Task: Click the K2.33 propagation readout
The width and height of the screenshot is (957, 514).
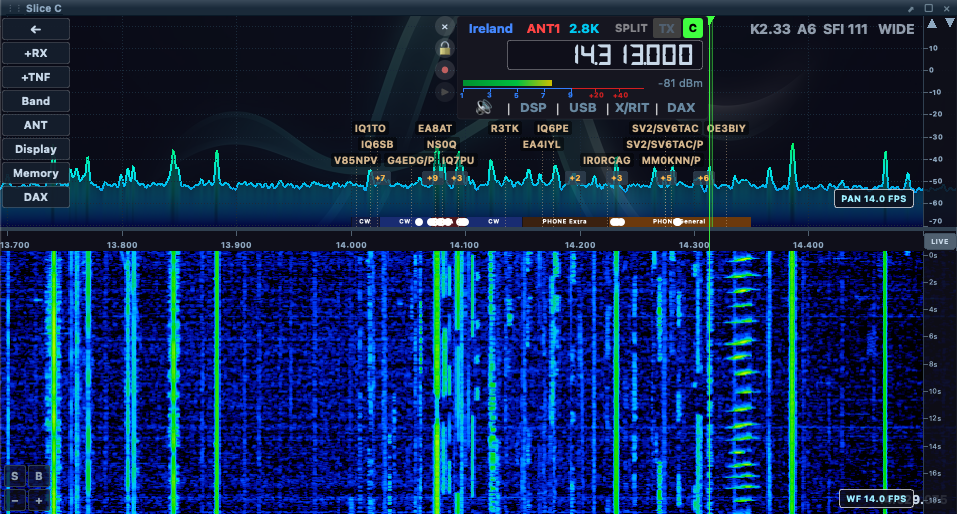Action: 770,29
